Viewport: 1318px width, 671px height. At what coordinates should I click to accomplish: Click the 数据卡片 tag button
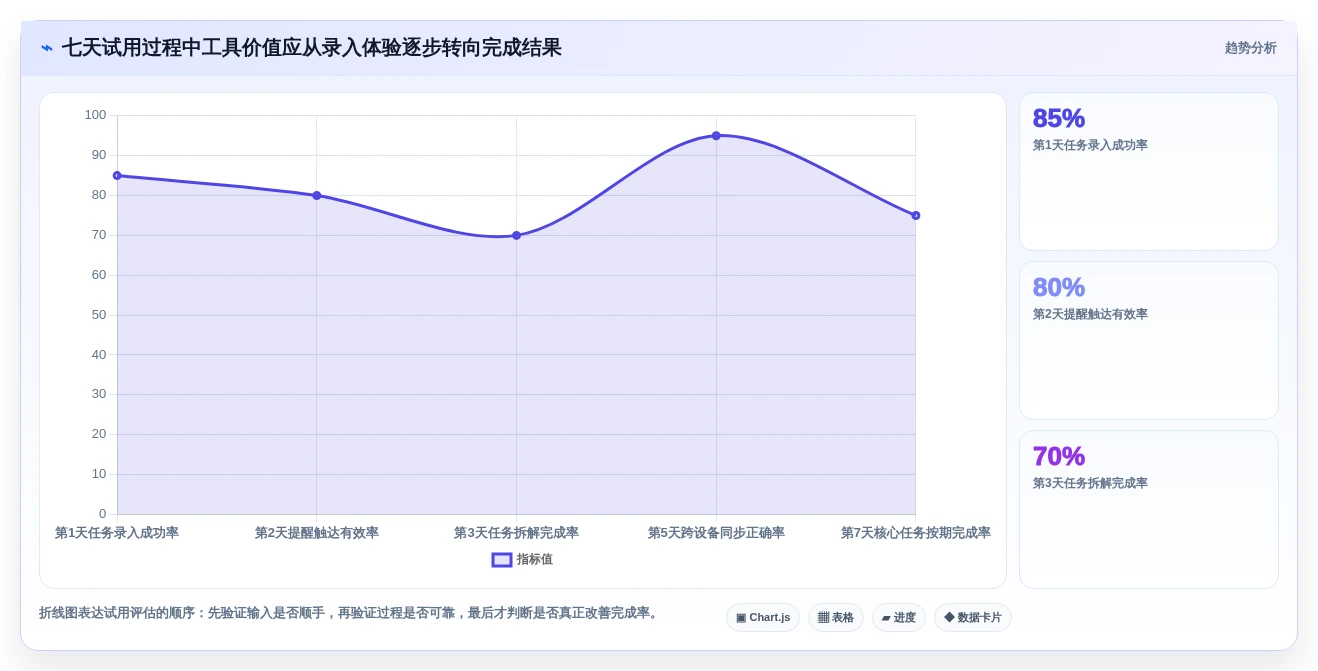pyautogui.click(x=973, y=618)
